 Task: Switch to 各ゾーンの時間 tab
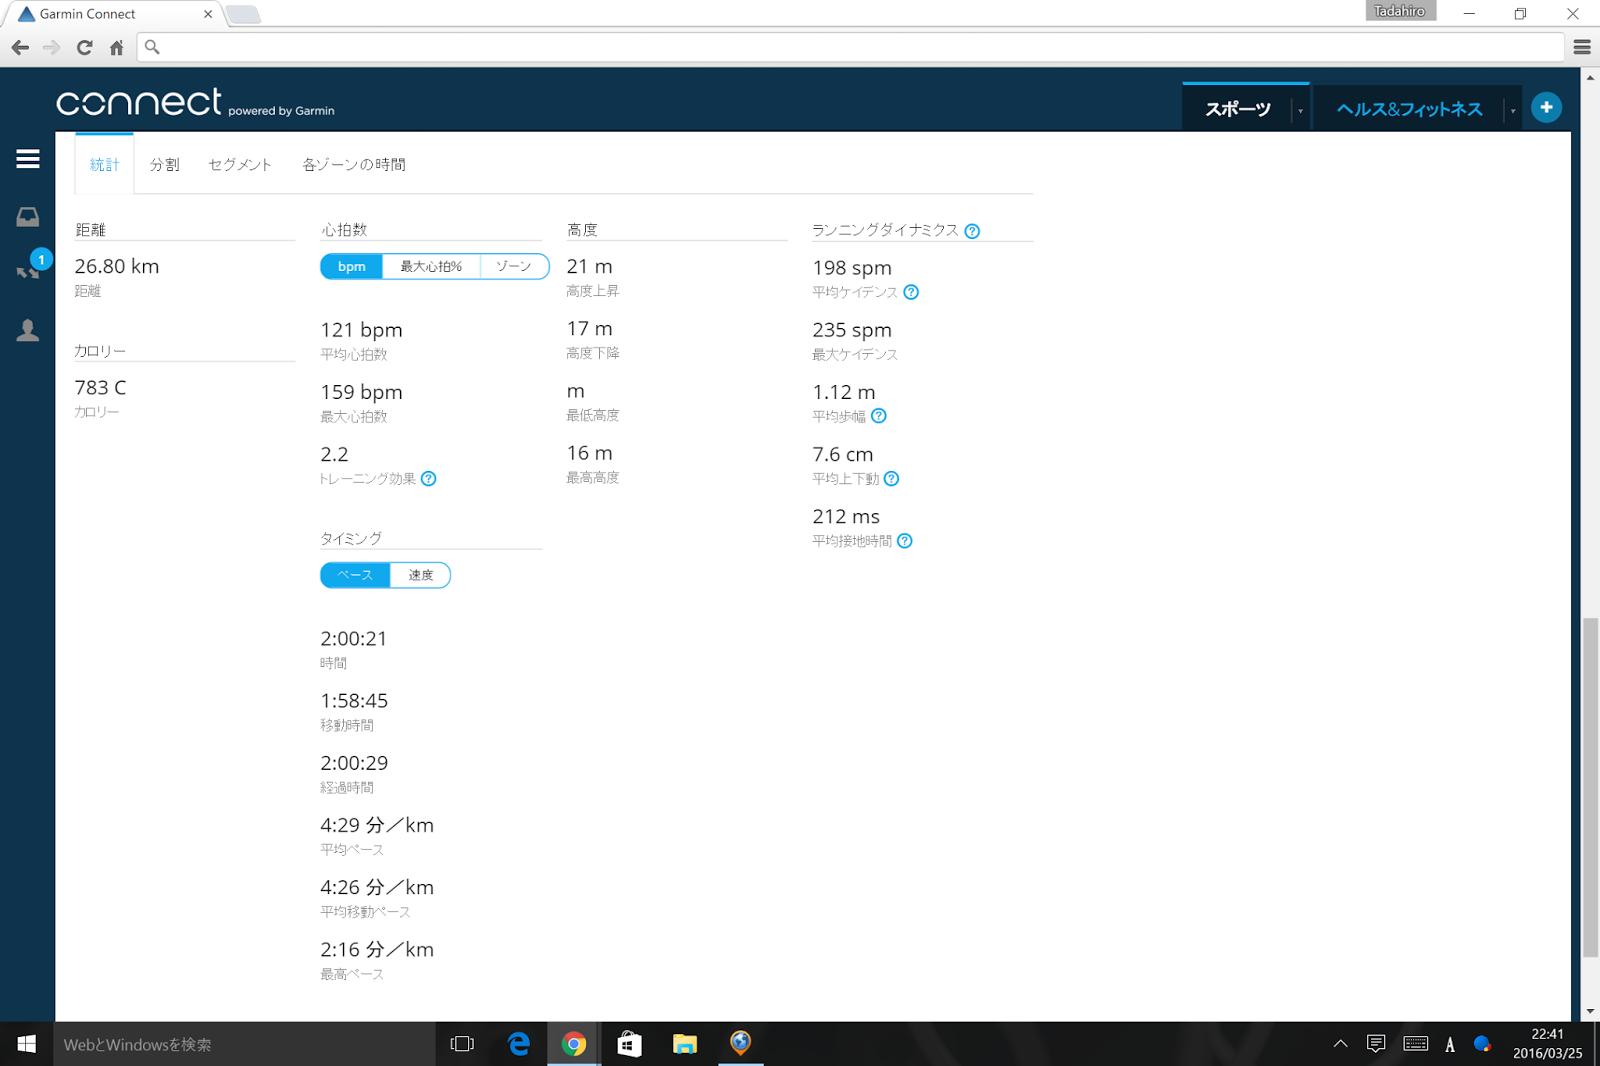354,165
